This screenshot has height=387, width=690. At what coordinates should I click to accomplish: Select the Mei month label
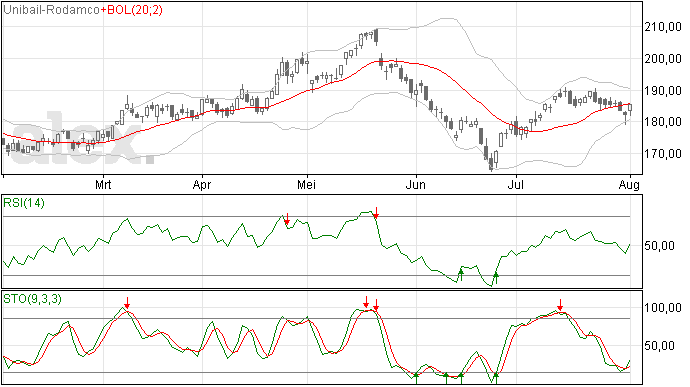(306, 184)
